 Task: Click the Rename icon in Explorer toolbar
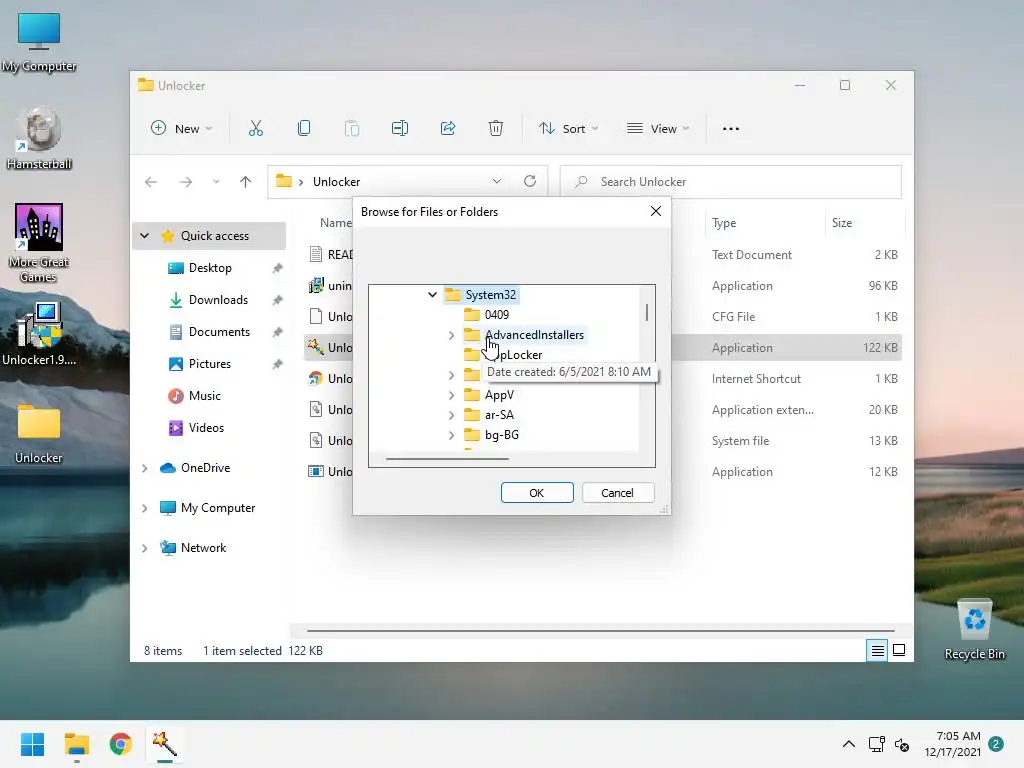click(x=400, y=129)
